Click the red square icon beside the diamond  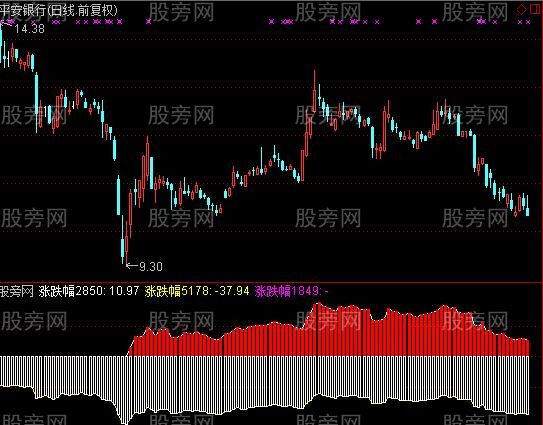[x=536, y=9]
